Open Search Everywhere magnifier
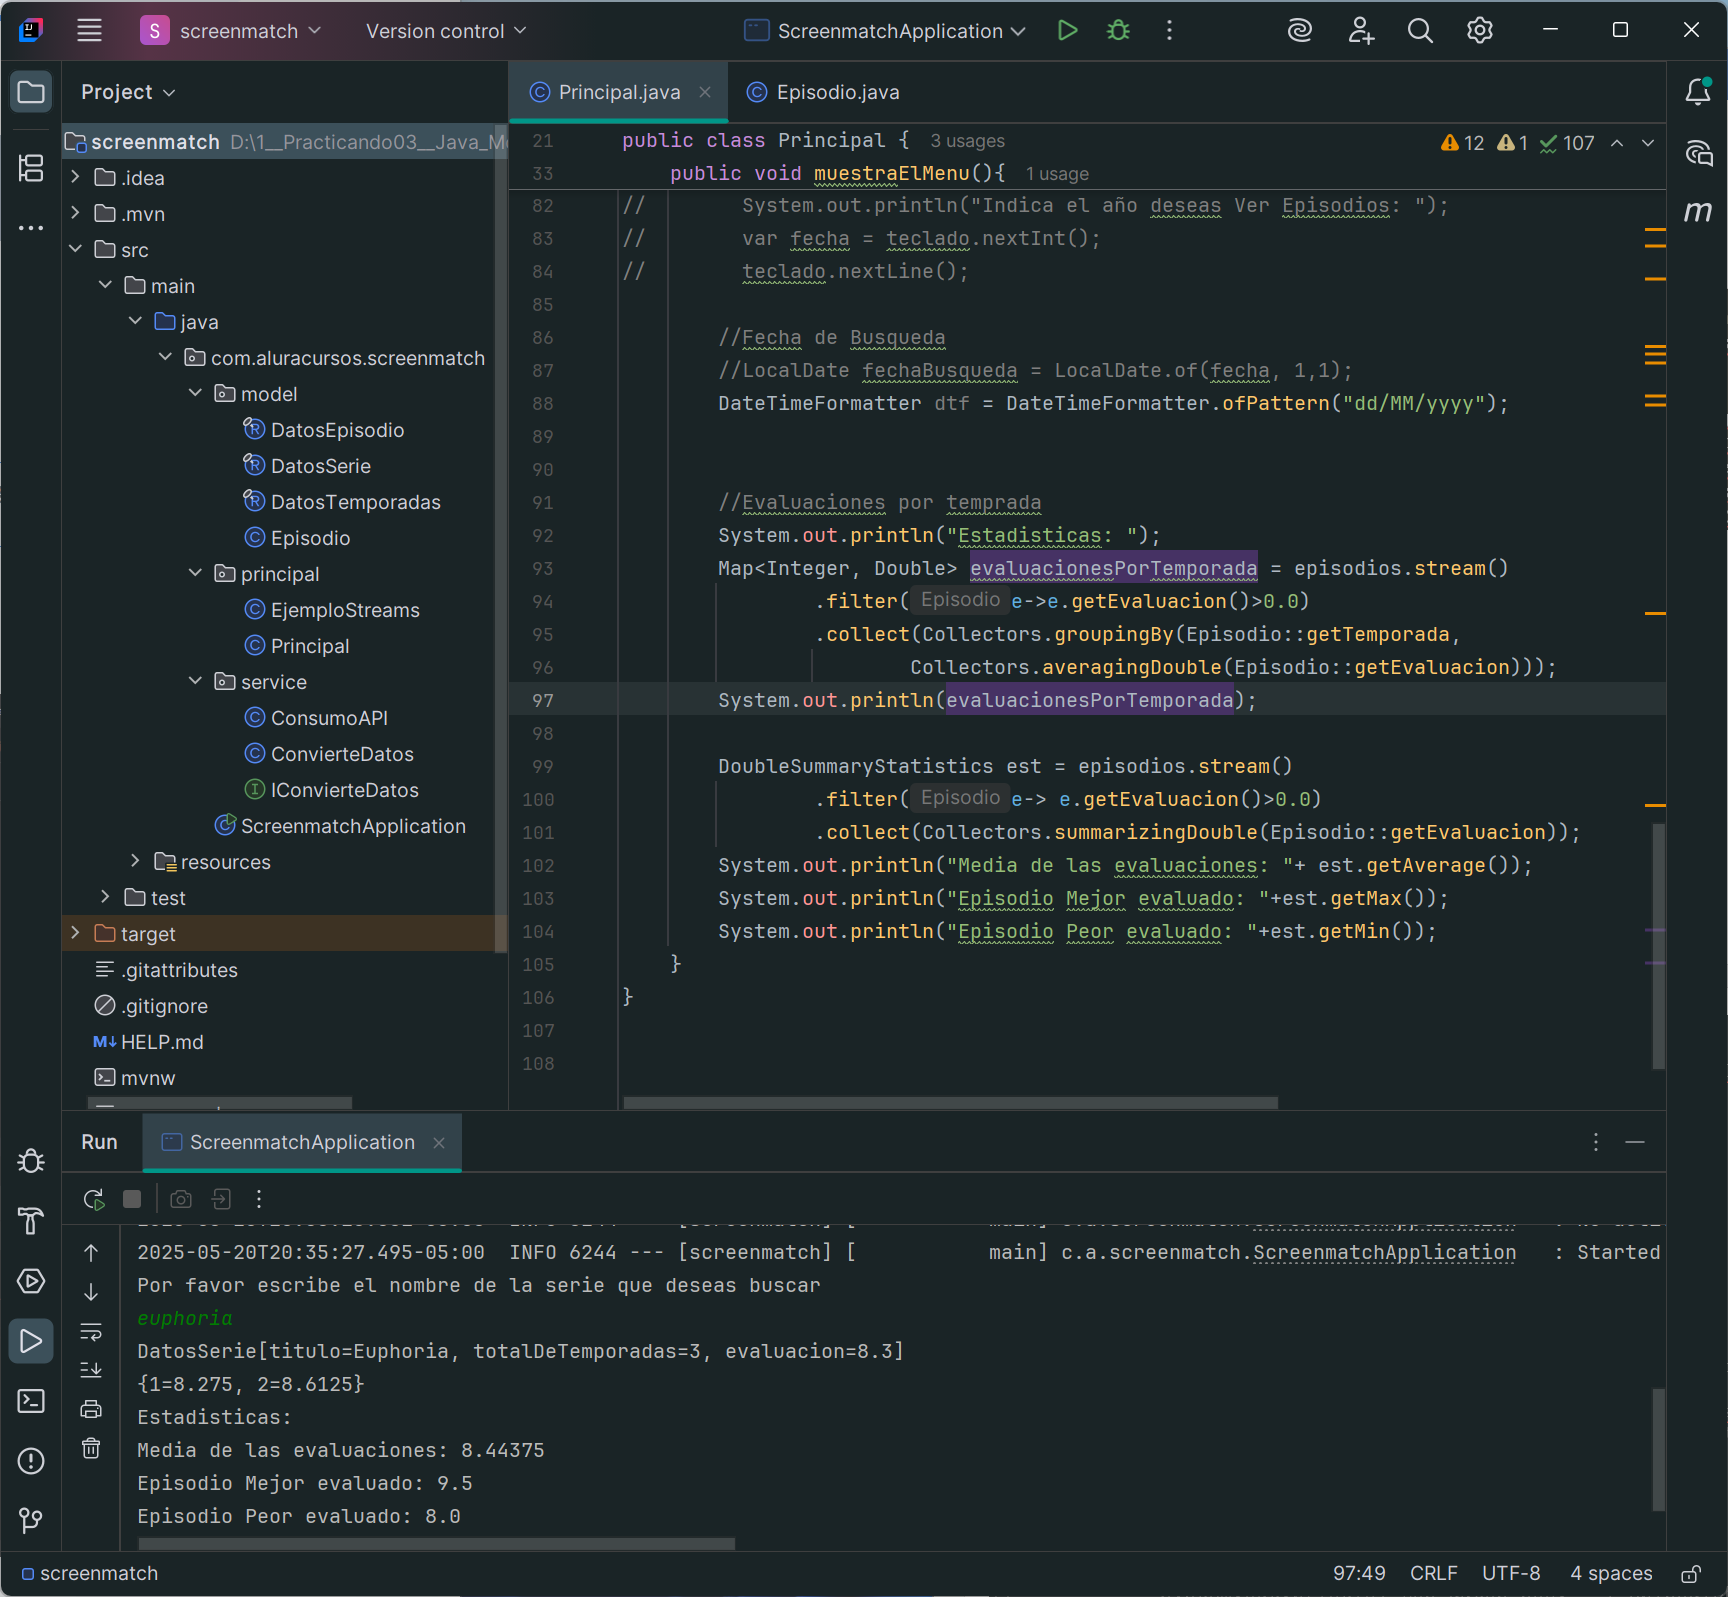 click(1420, 31)
